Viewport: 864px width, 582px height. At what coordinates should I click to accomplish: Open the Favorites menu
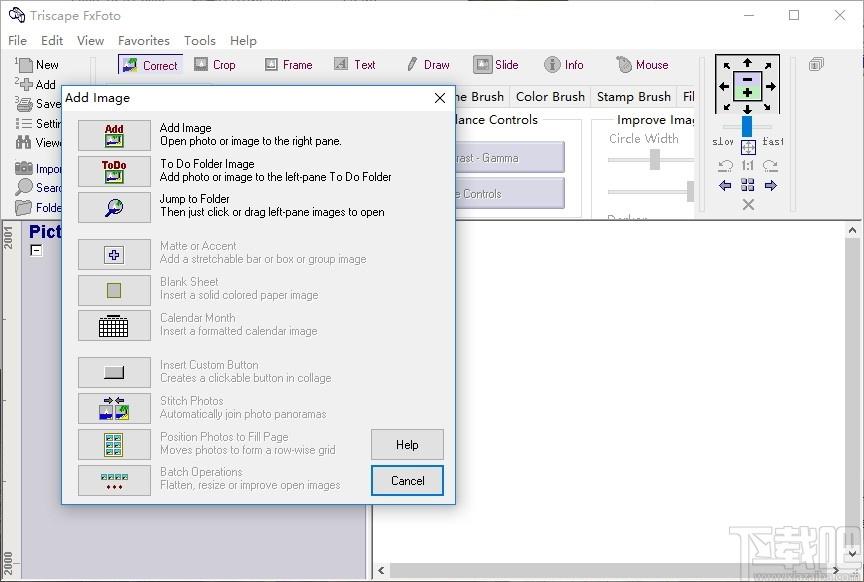coord(144,41)
